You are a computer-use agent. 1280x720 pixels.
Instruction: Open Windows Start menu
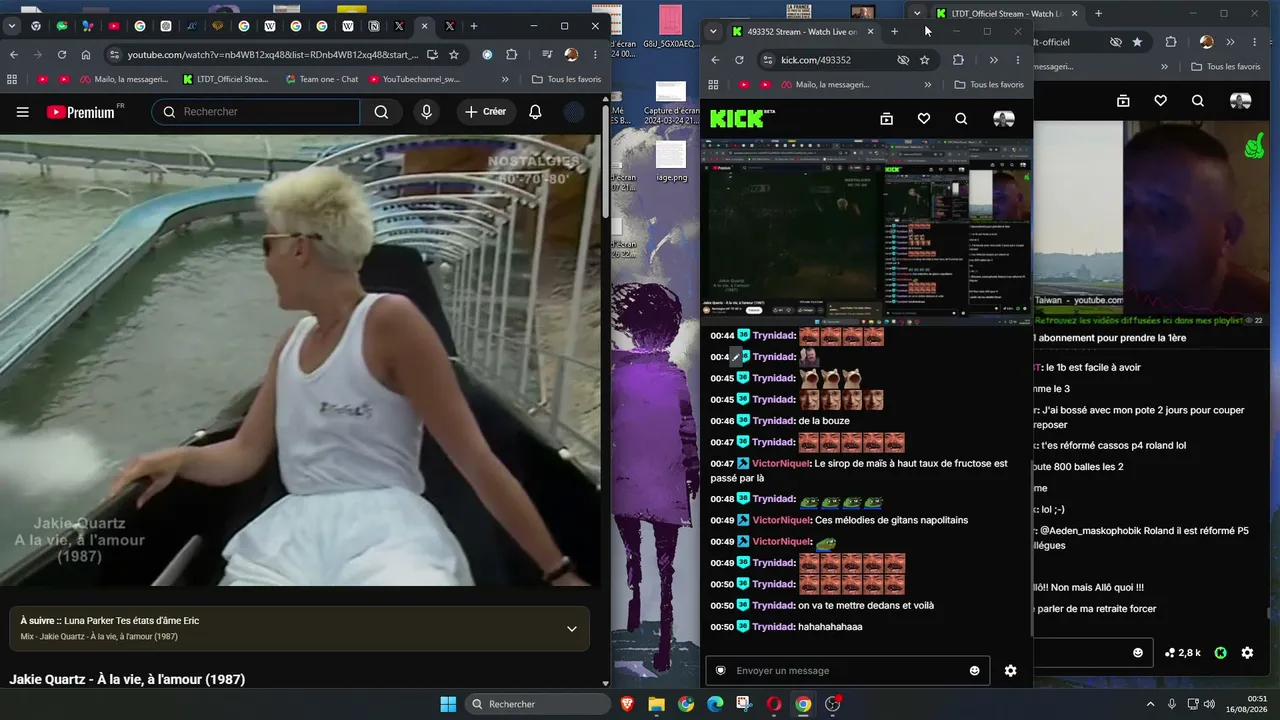tap(448, 704)
